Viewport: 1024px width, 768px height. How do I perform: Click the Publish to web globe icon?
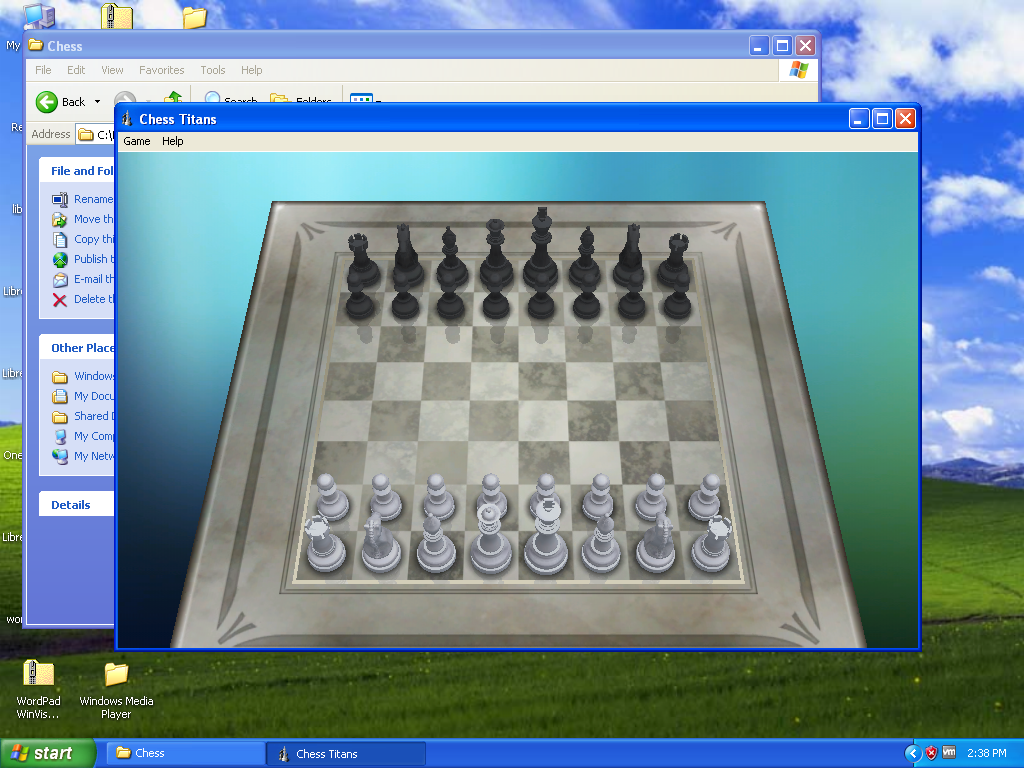(60, 260)
